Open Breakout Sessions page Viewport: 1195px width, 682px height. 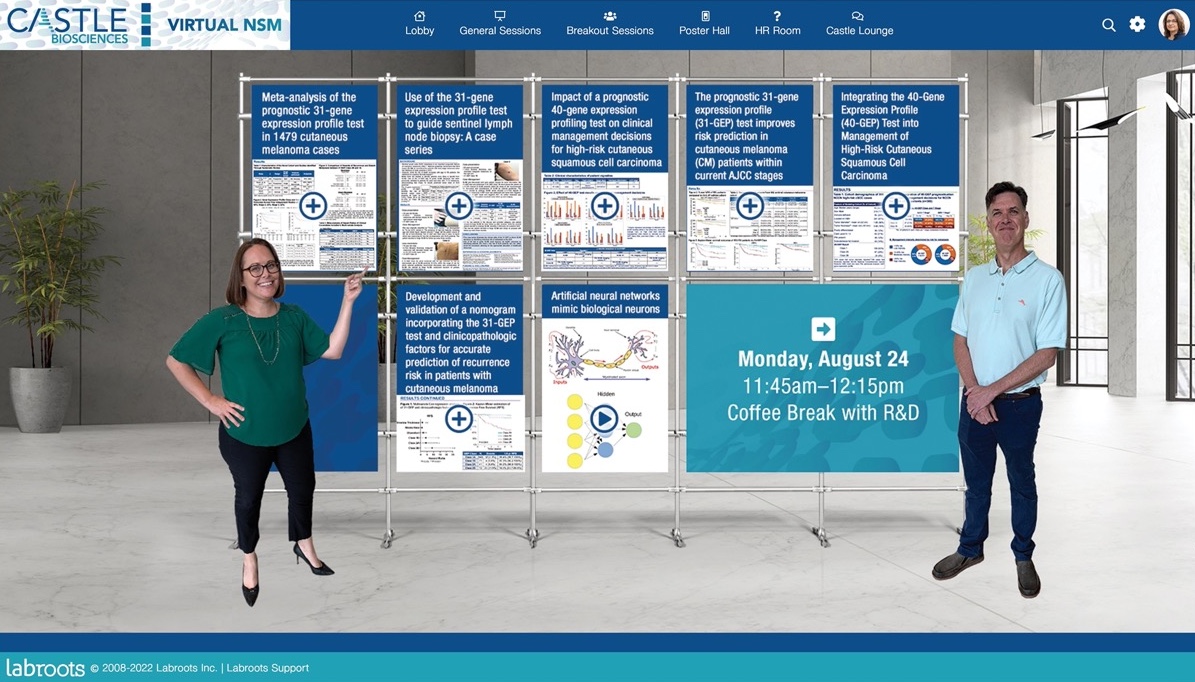610,24
